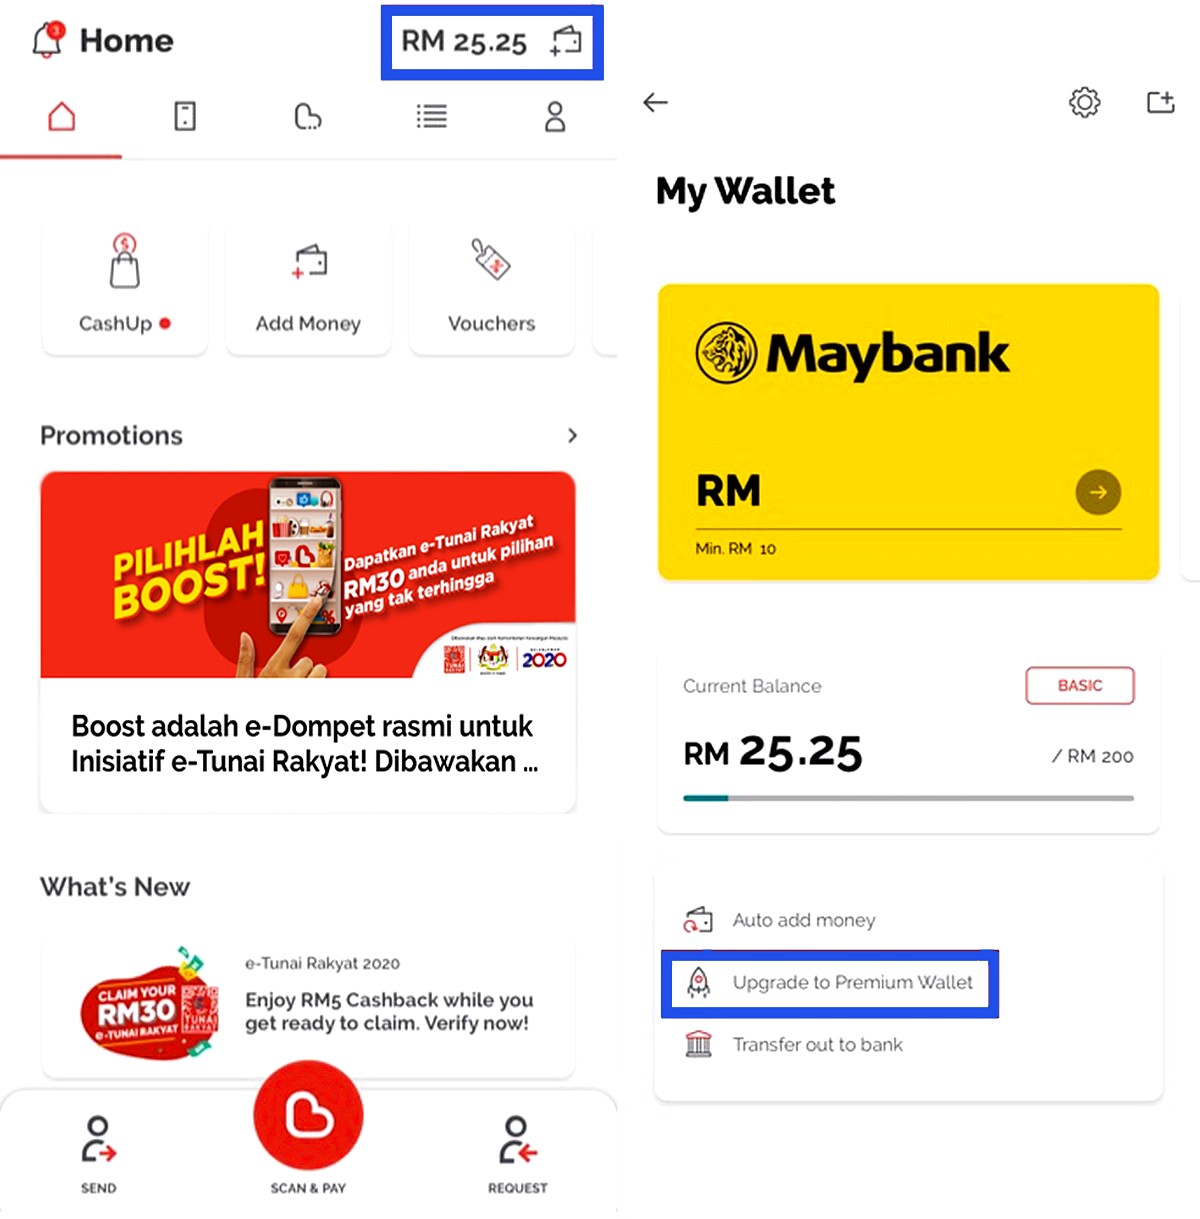Select the phone/mobile tab

click(x=185, y=117)
